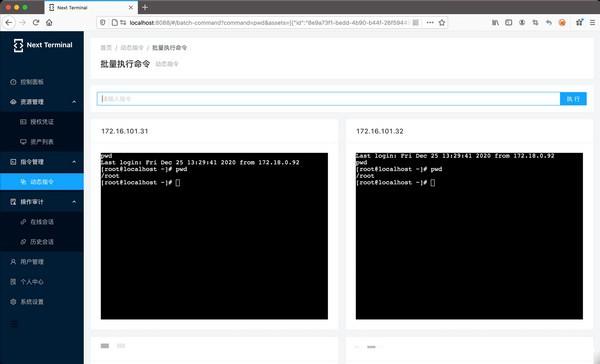The height and width of the screenshot is (364, 600).
Task: Collapse the sidebar with the bottom hamburger icon
Action: coord(13,325)
